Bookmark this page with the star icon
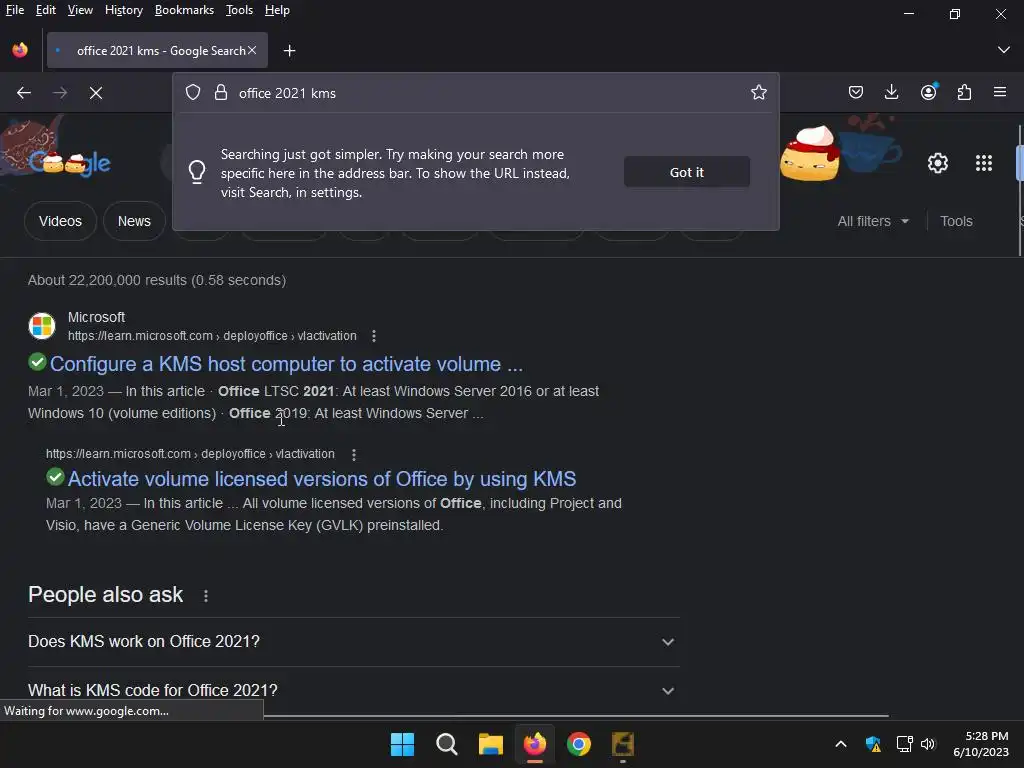 pyautogui.click(x=758, y=93)
